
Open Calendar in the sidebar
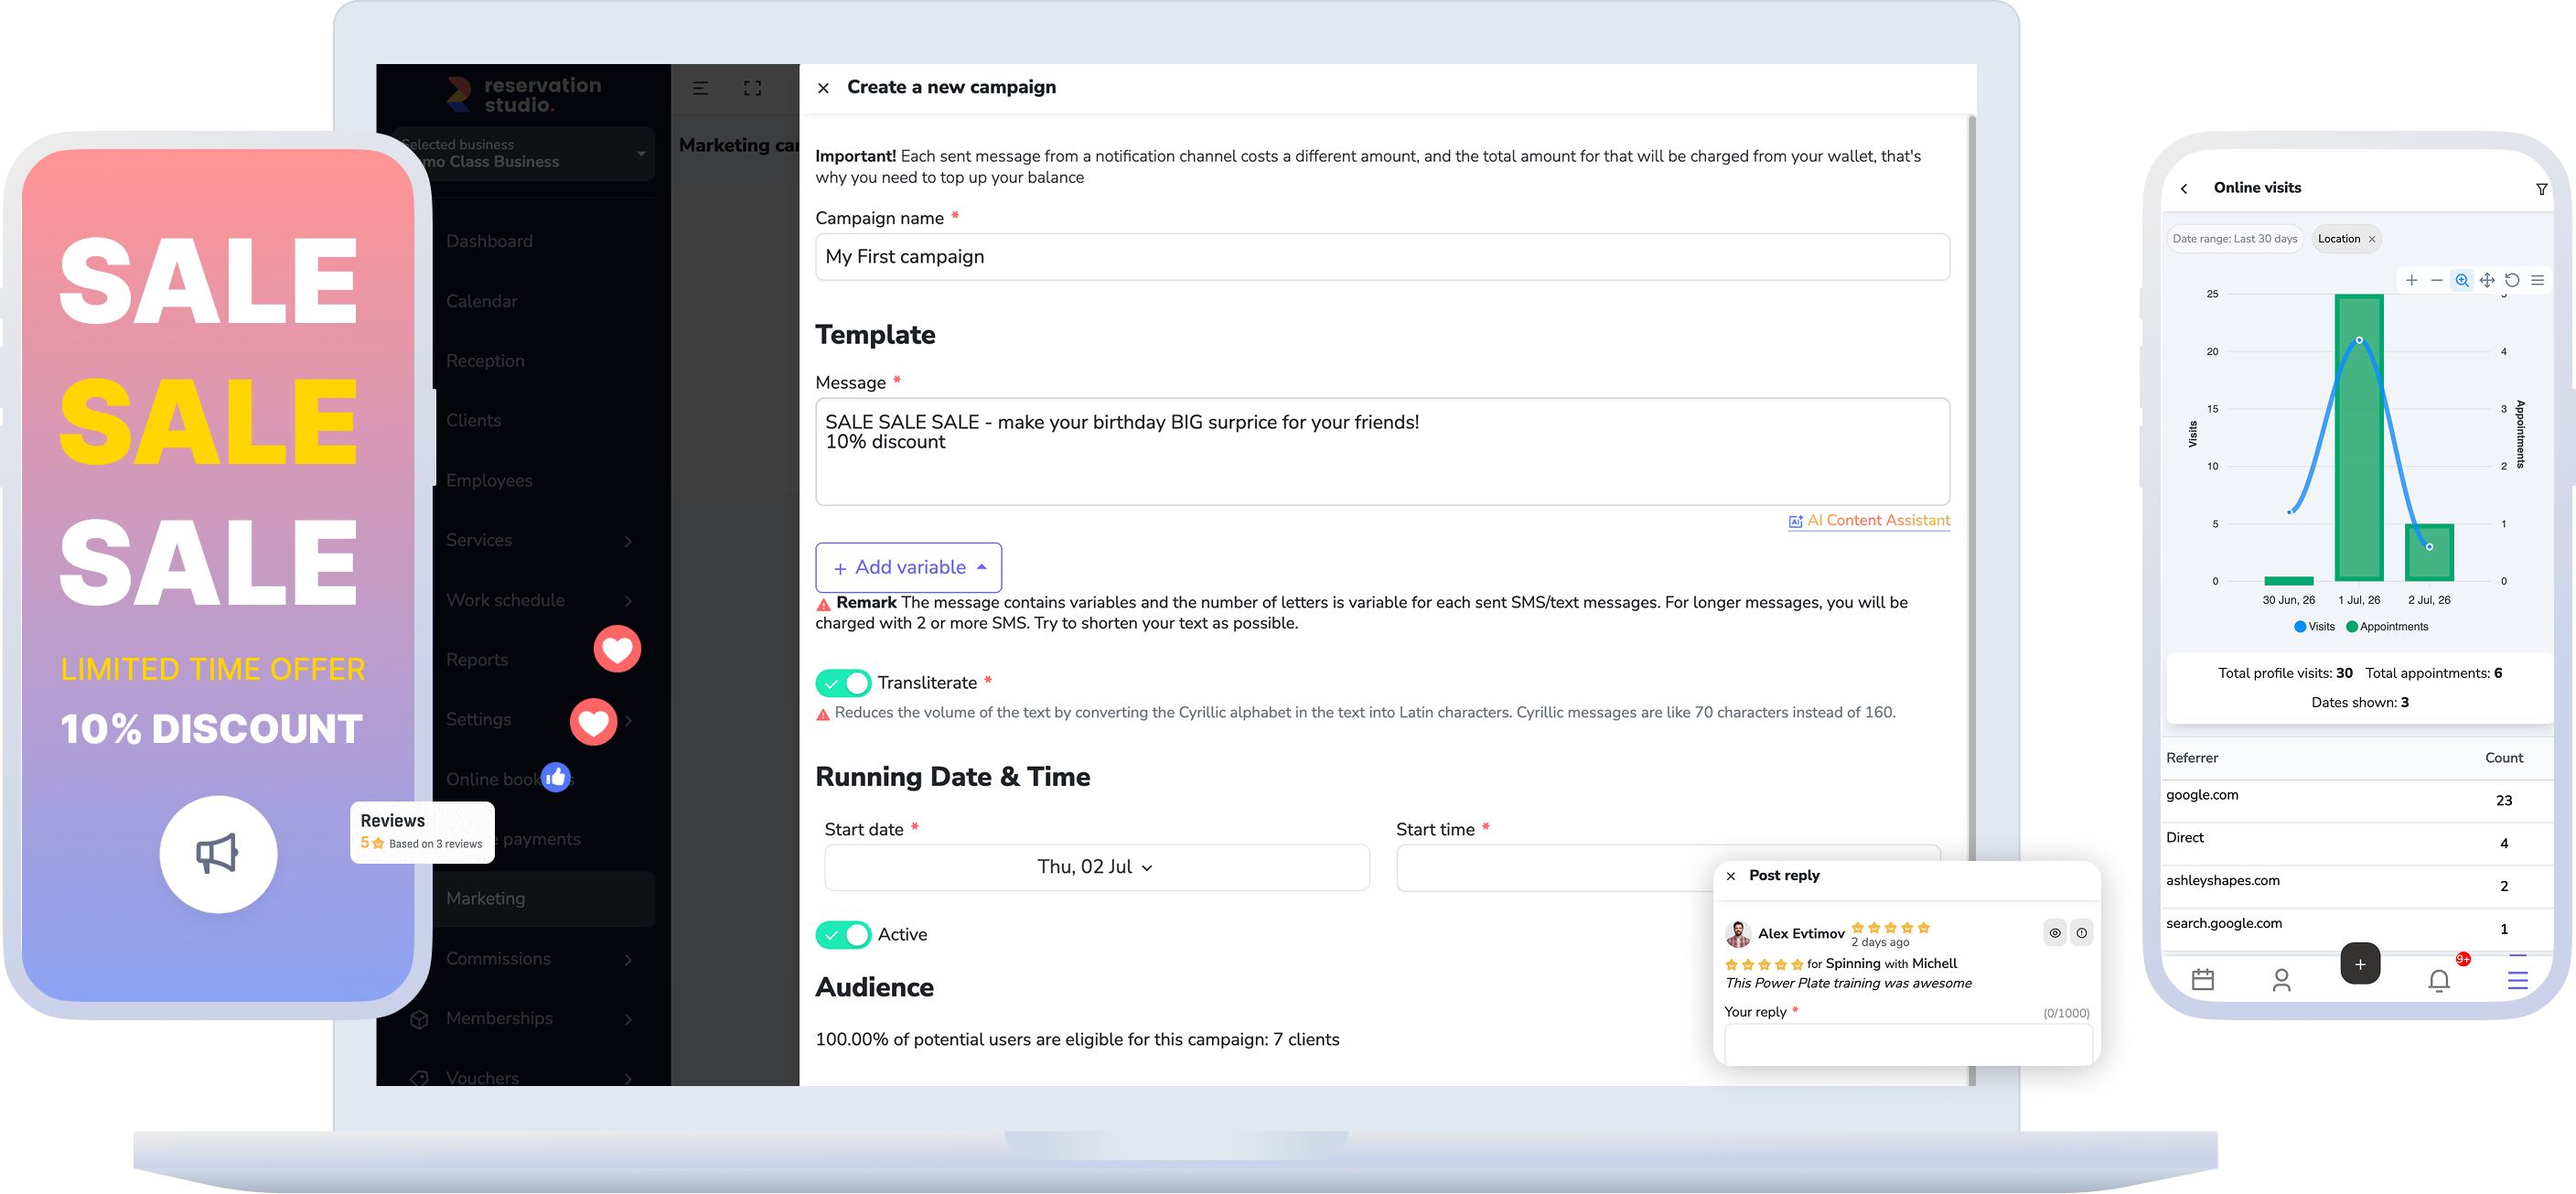(481, 301)
